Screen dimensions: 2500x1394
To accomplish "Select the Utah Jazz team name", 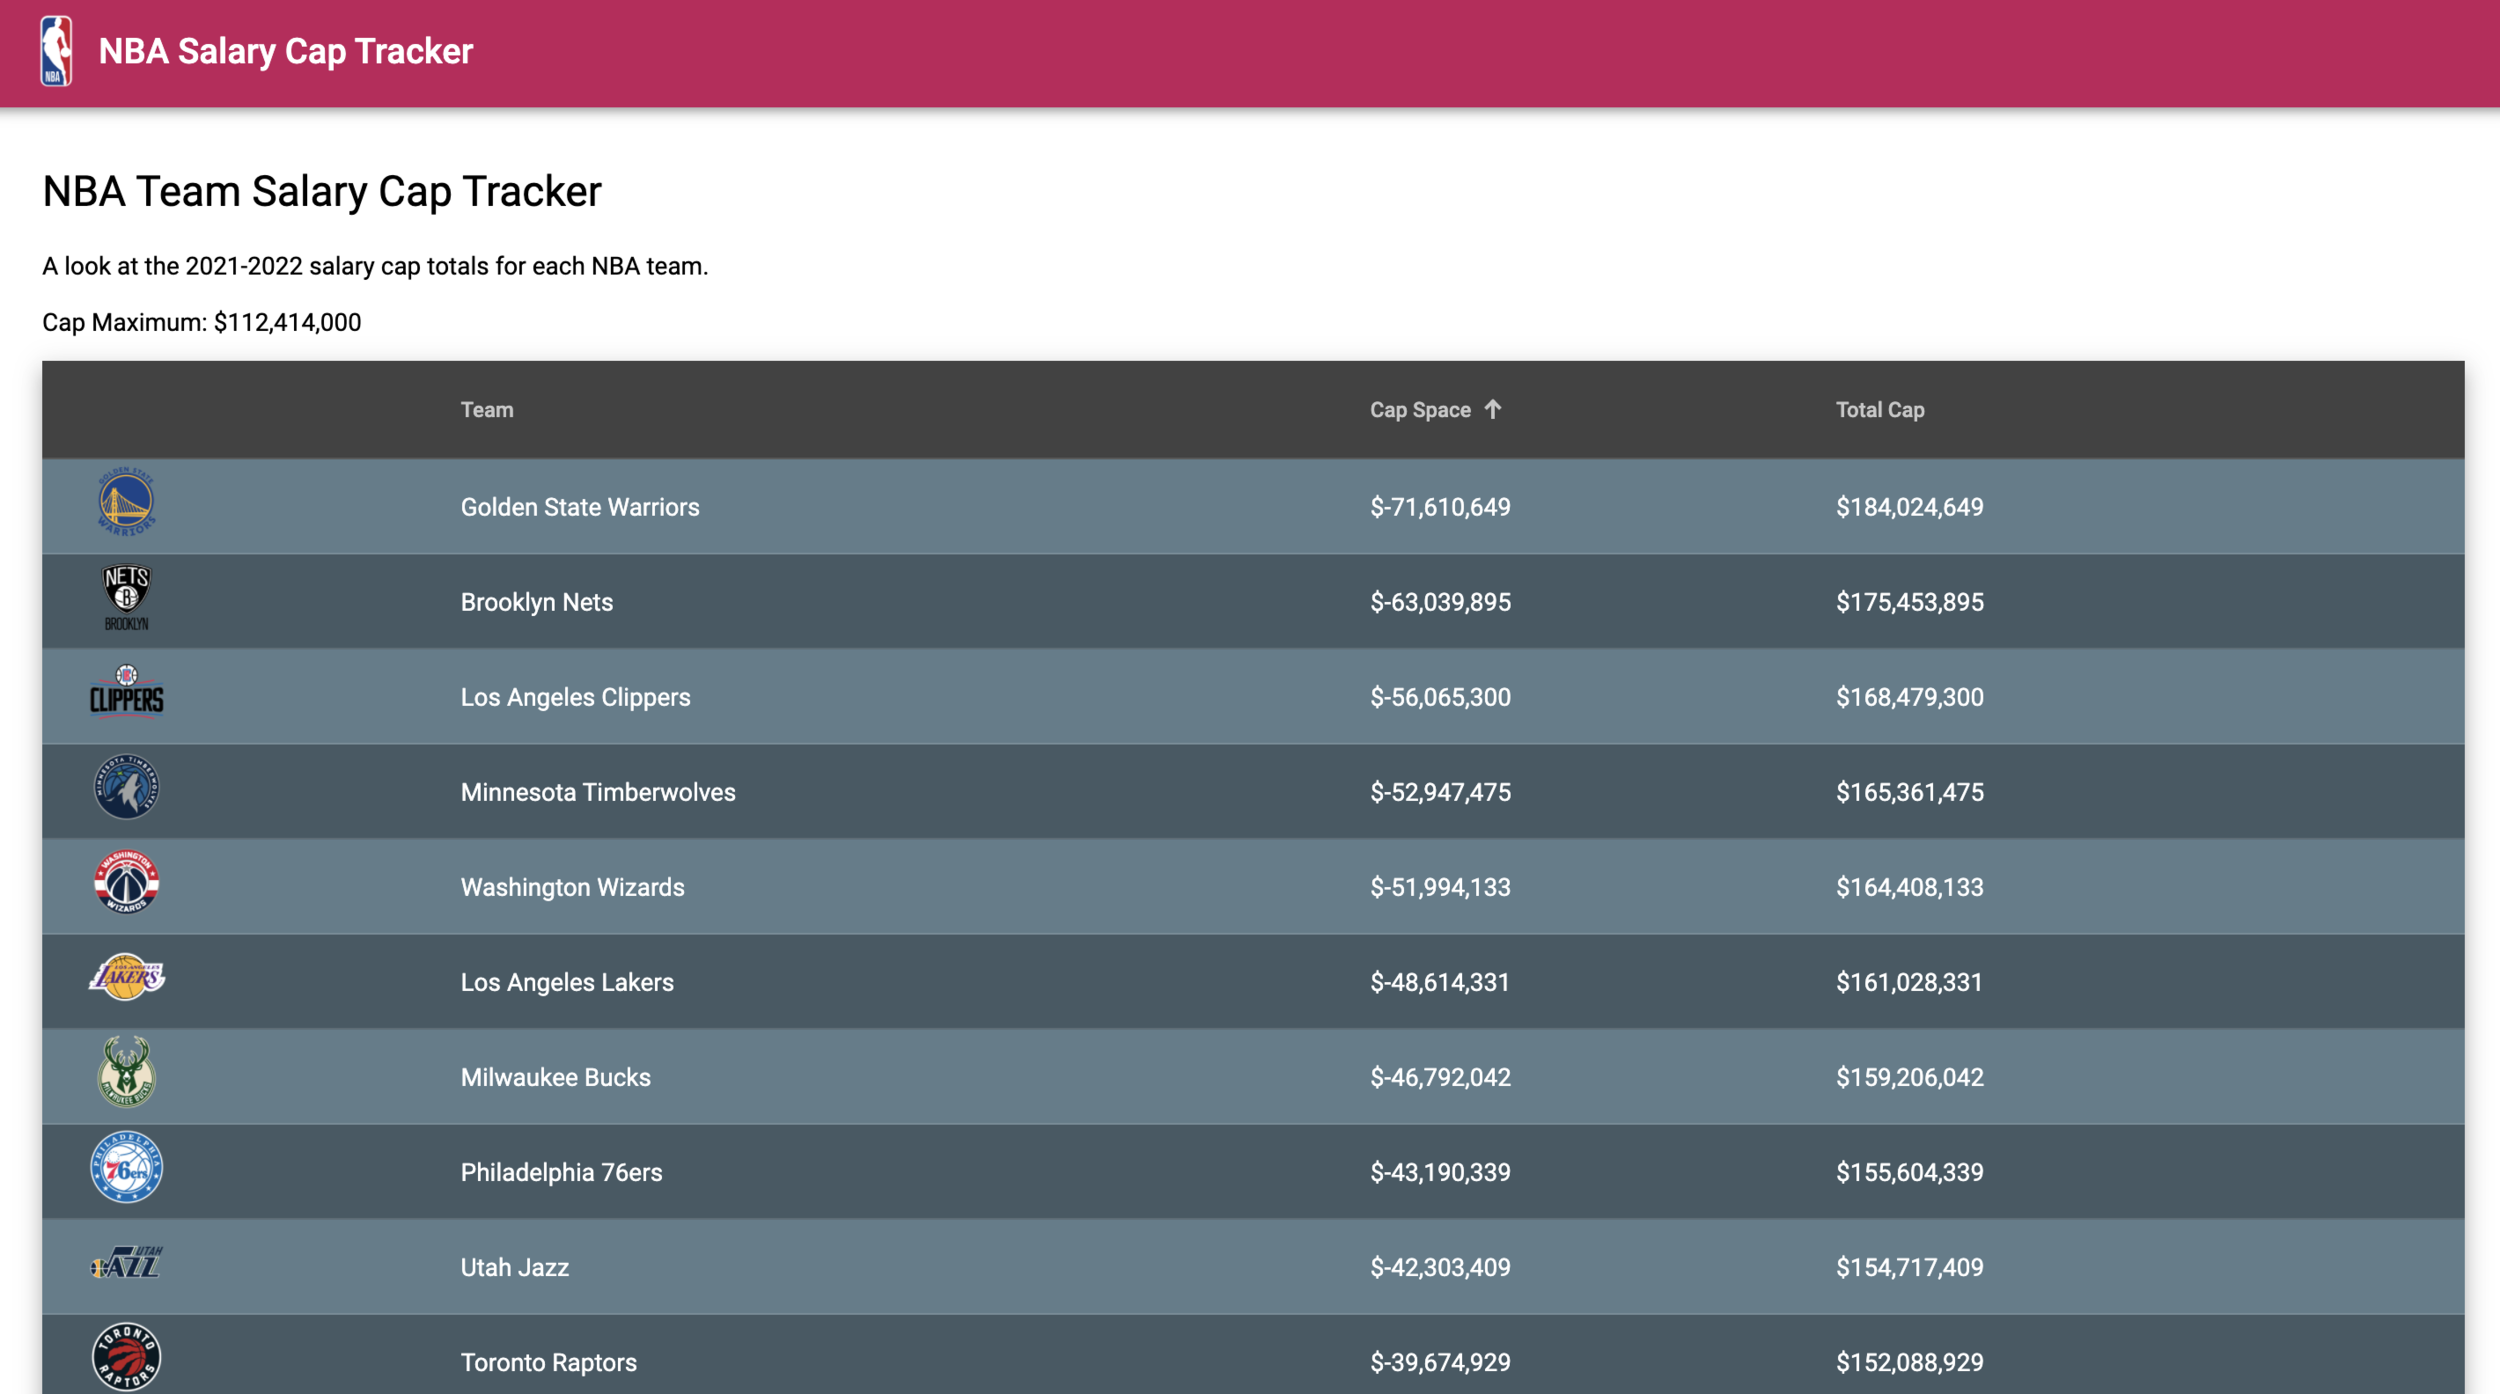I will tap(514, 1267).
